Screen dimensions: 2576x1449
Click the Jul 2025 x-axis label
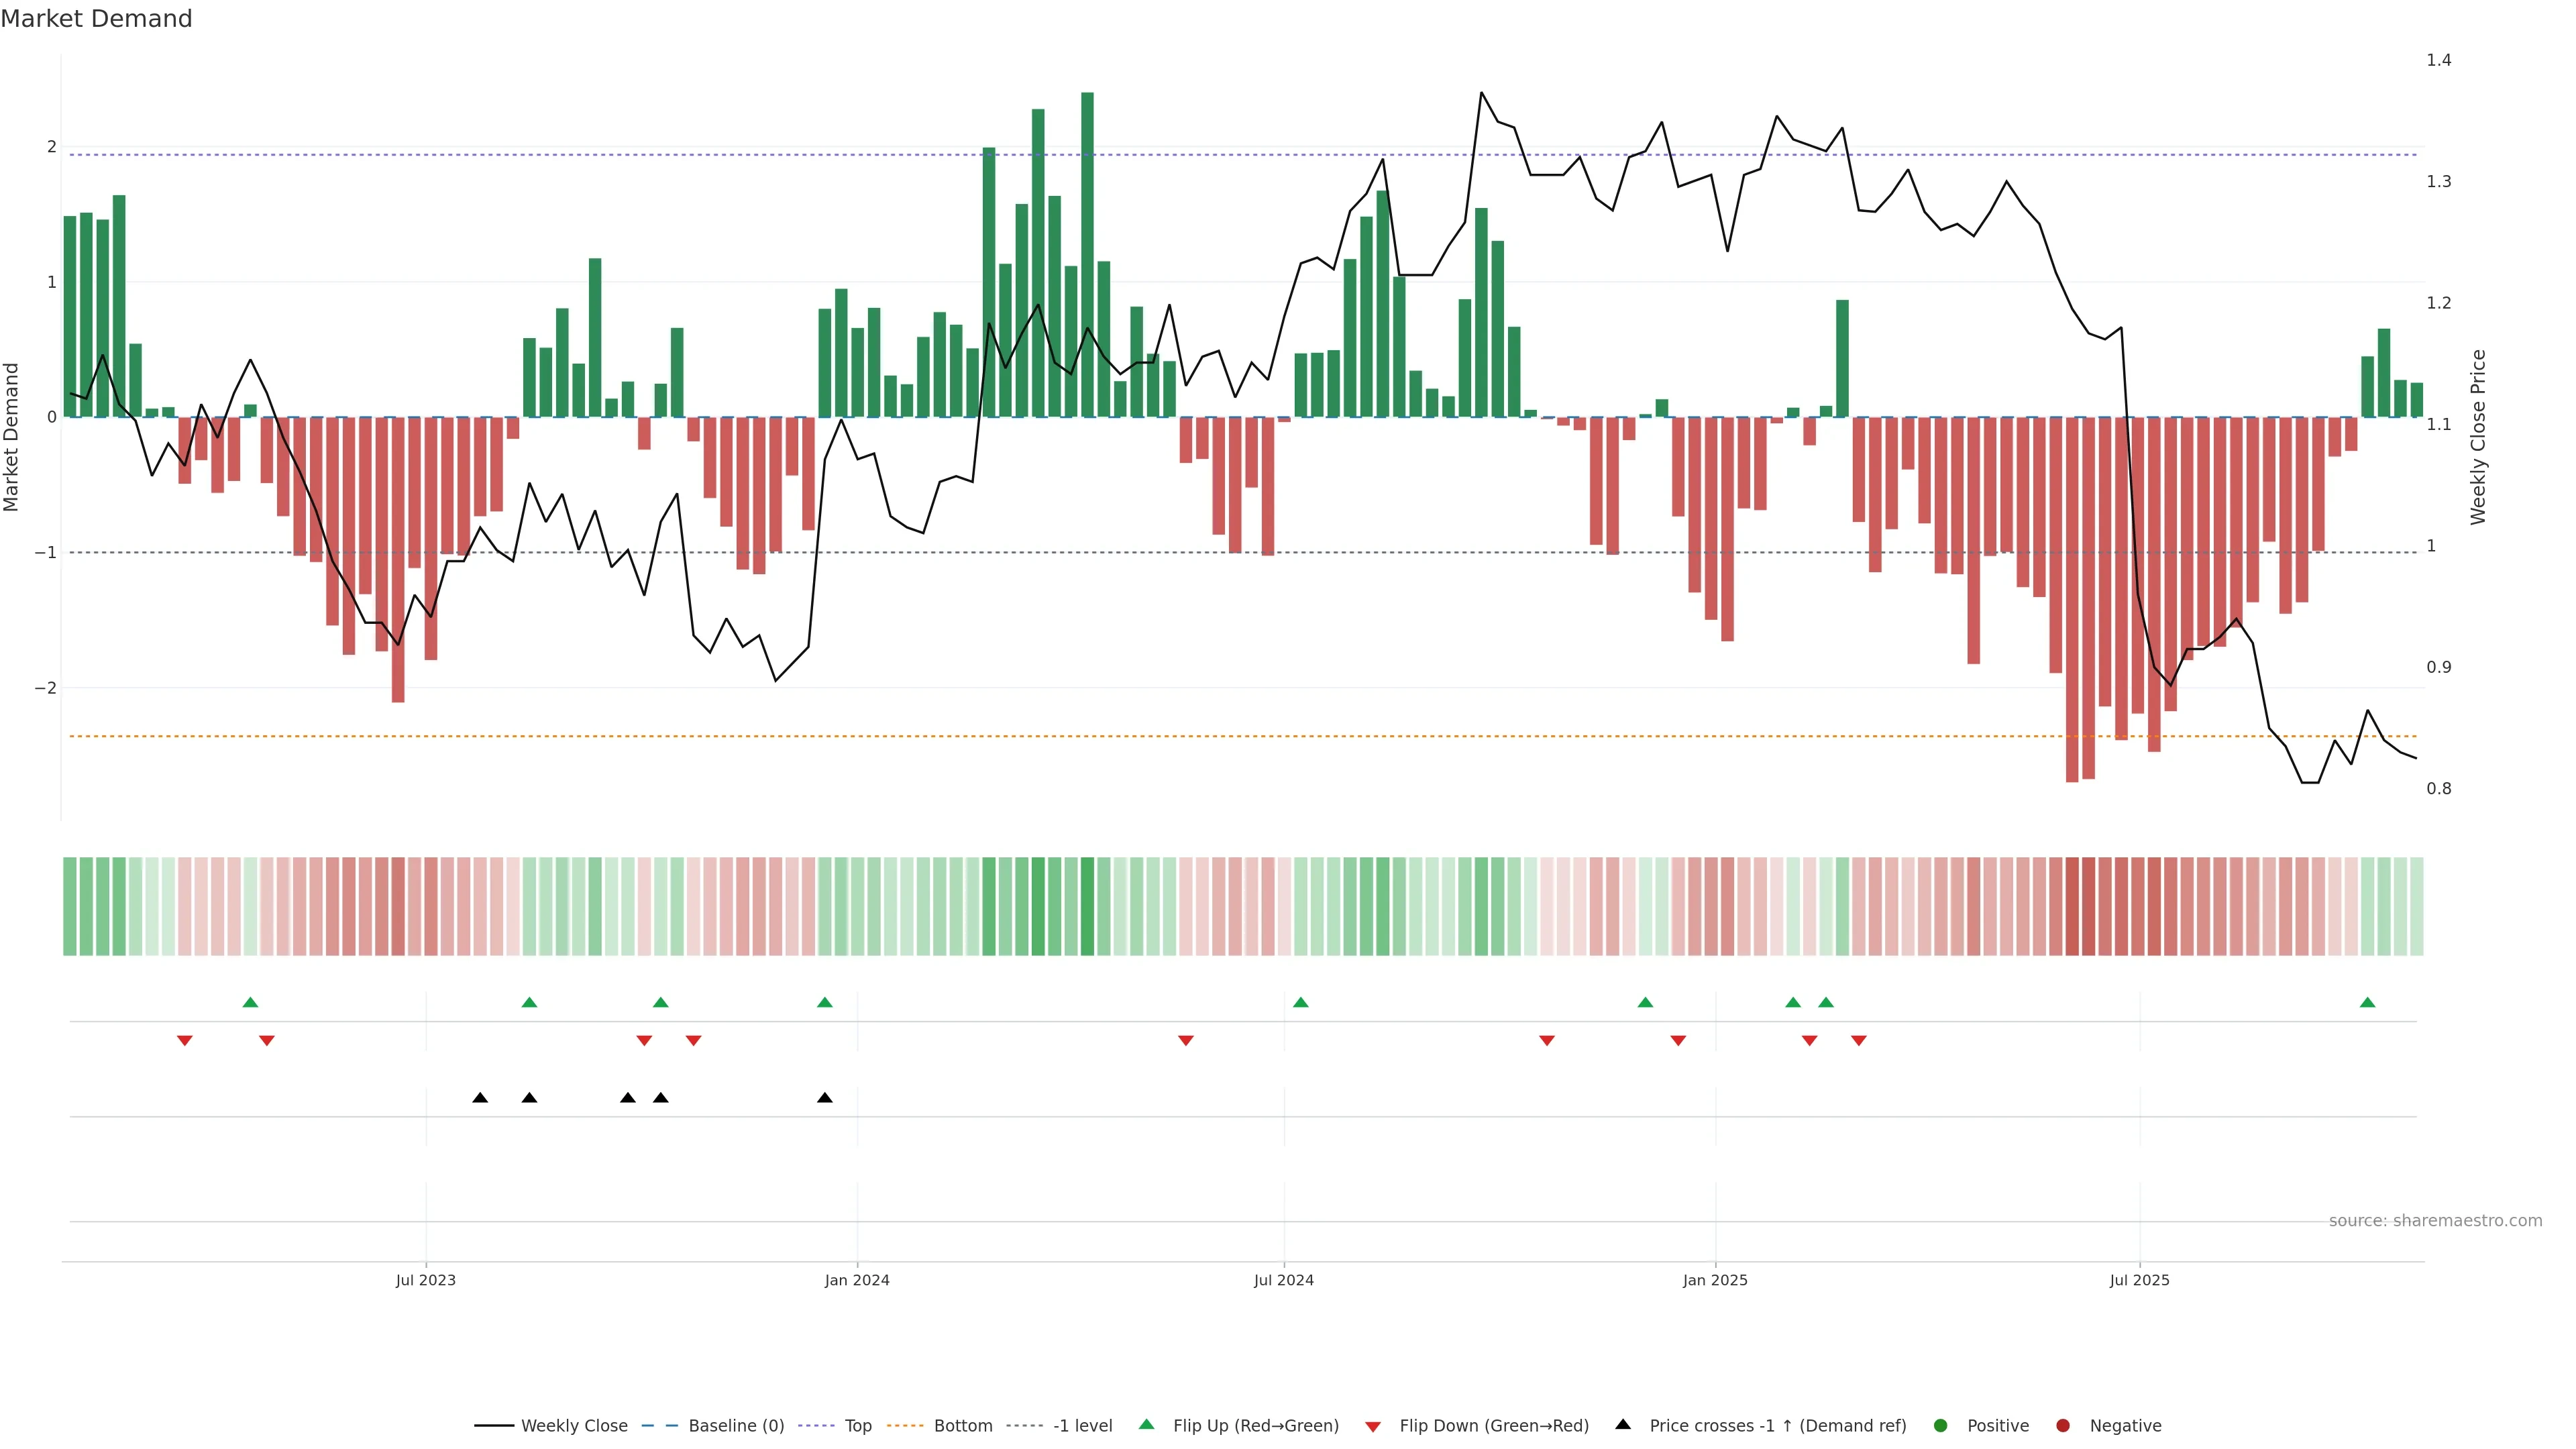pos(2139,1281)
